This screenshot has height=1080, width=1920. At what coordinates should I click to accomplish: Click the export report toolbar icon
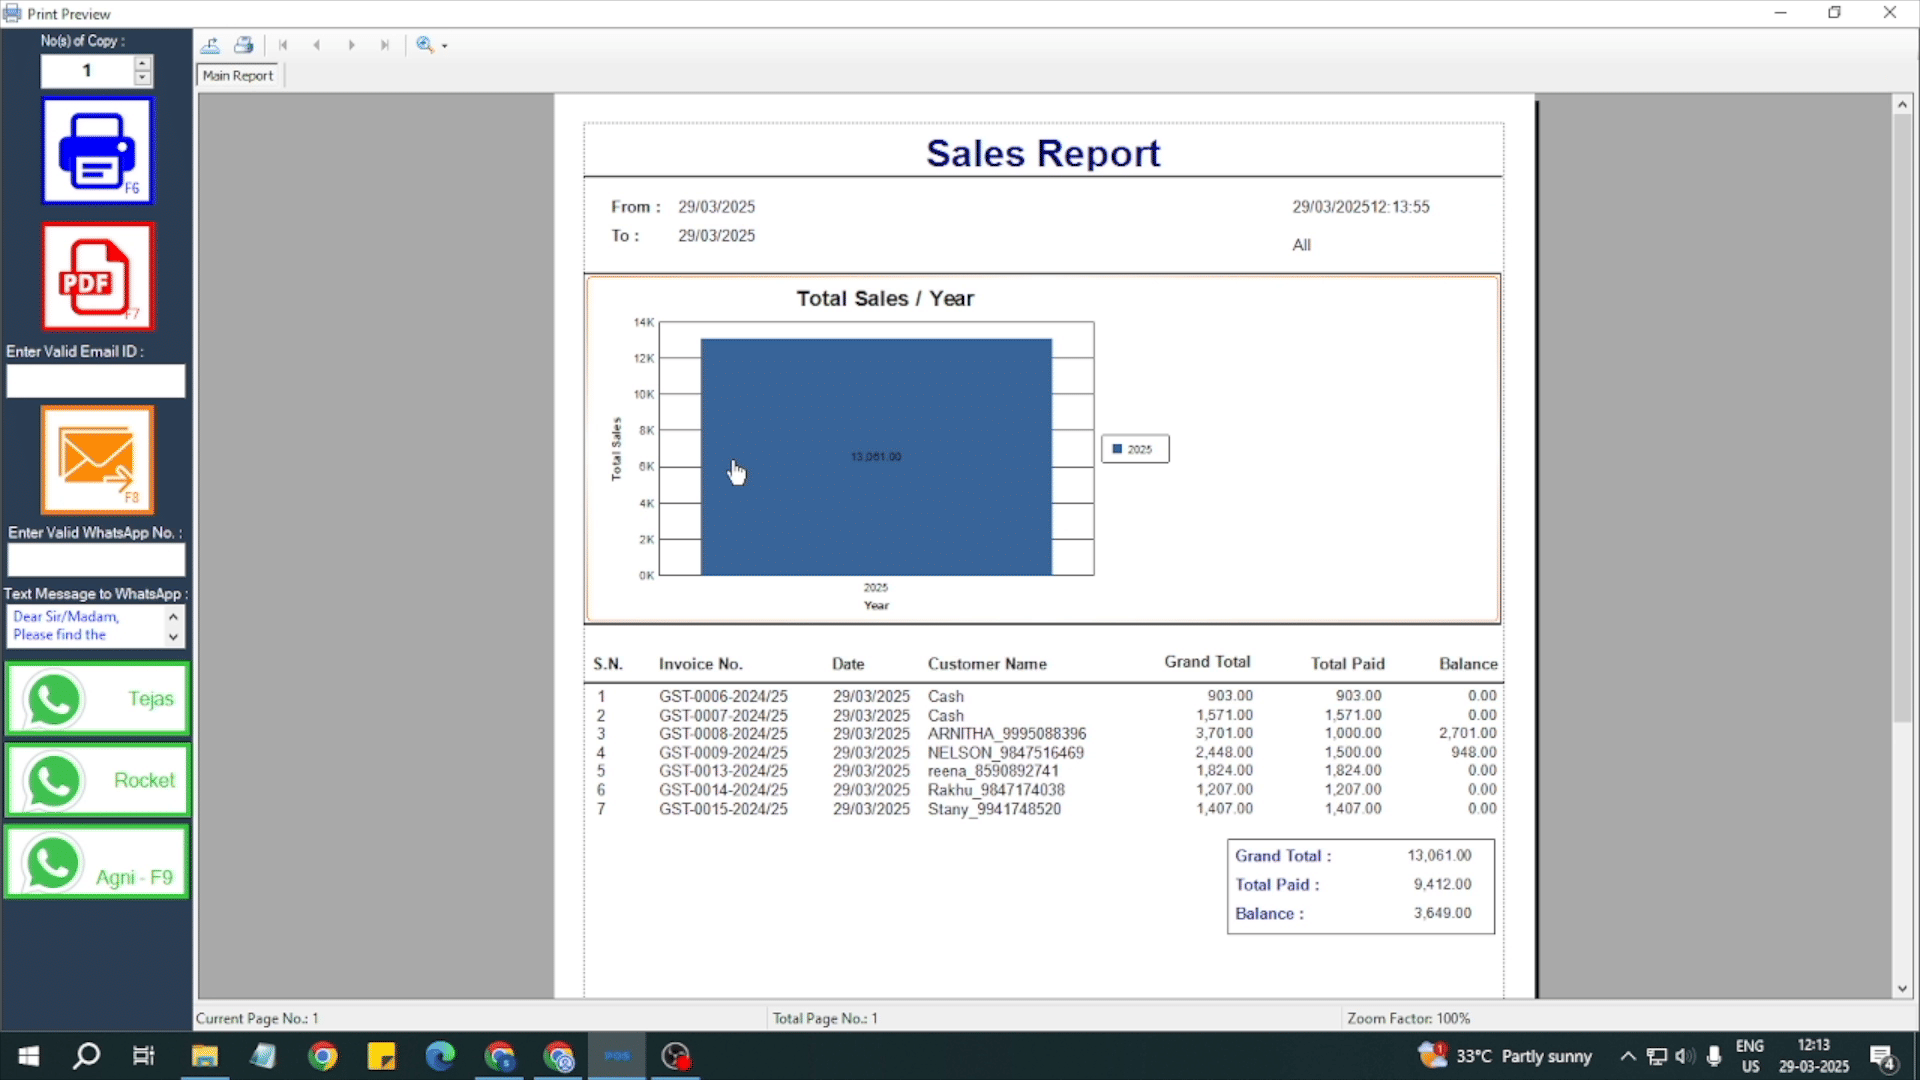(210, 45)
